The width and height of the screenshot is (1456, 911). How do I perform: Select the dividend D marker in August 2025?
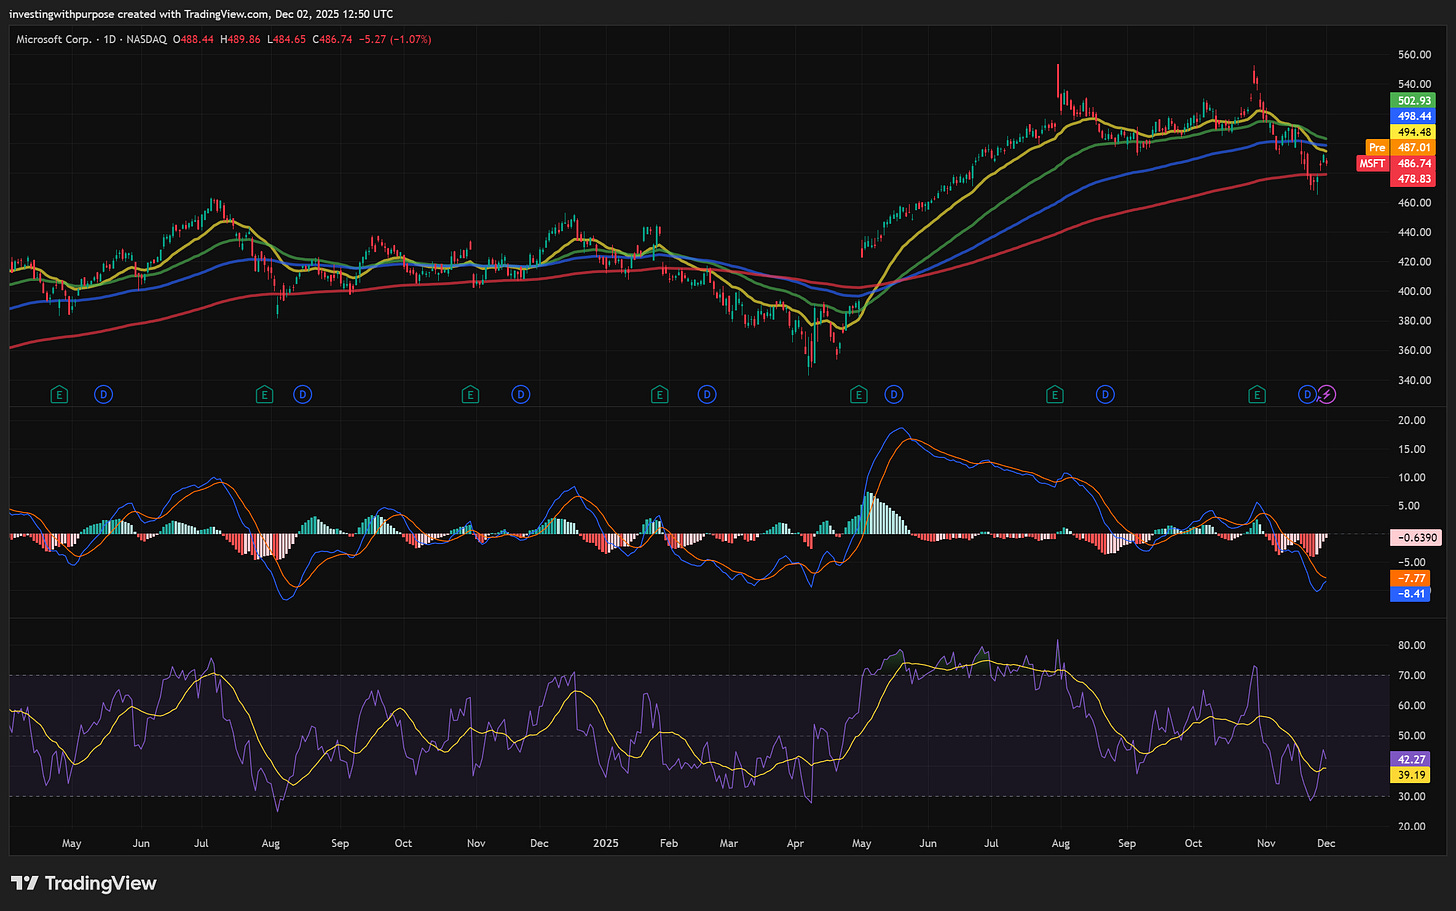[x=1105, y=395]
